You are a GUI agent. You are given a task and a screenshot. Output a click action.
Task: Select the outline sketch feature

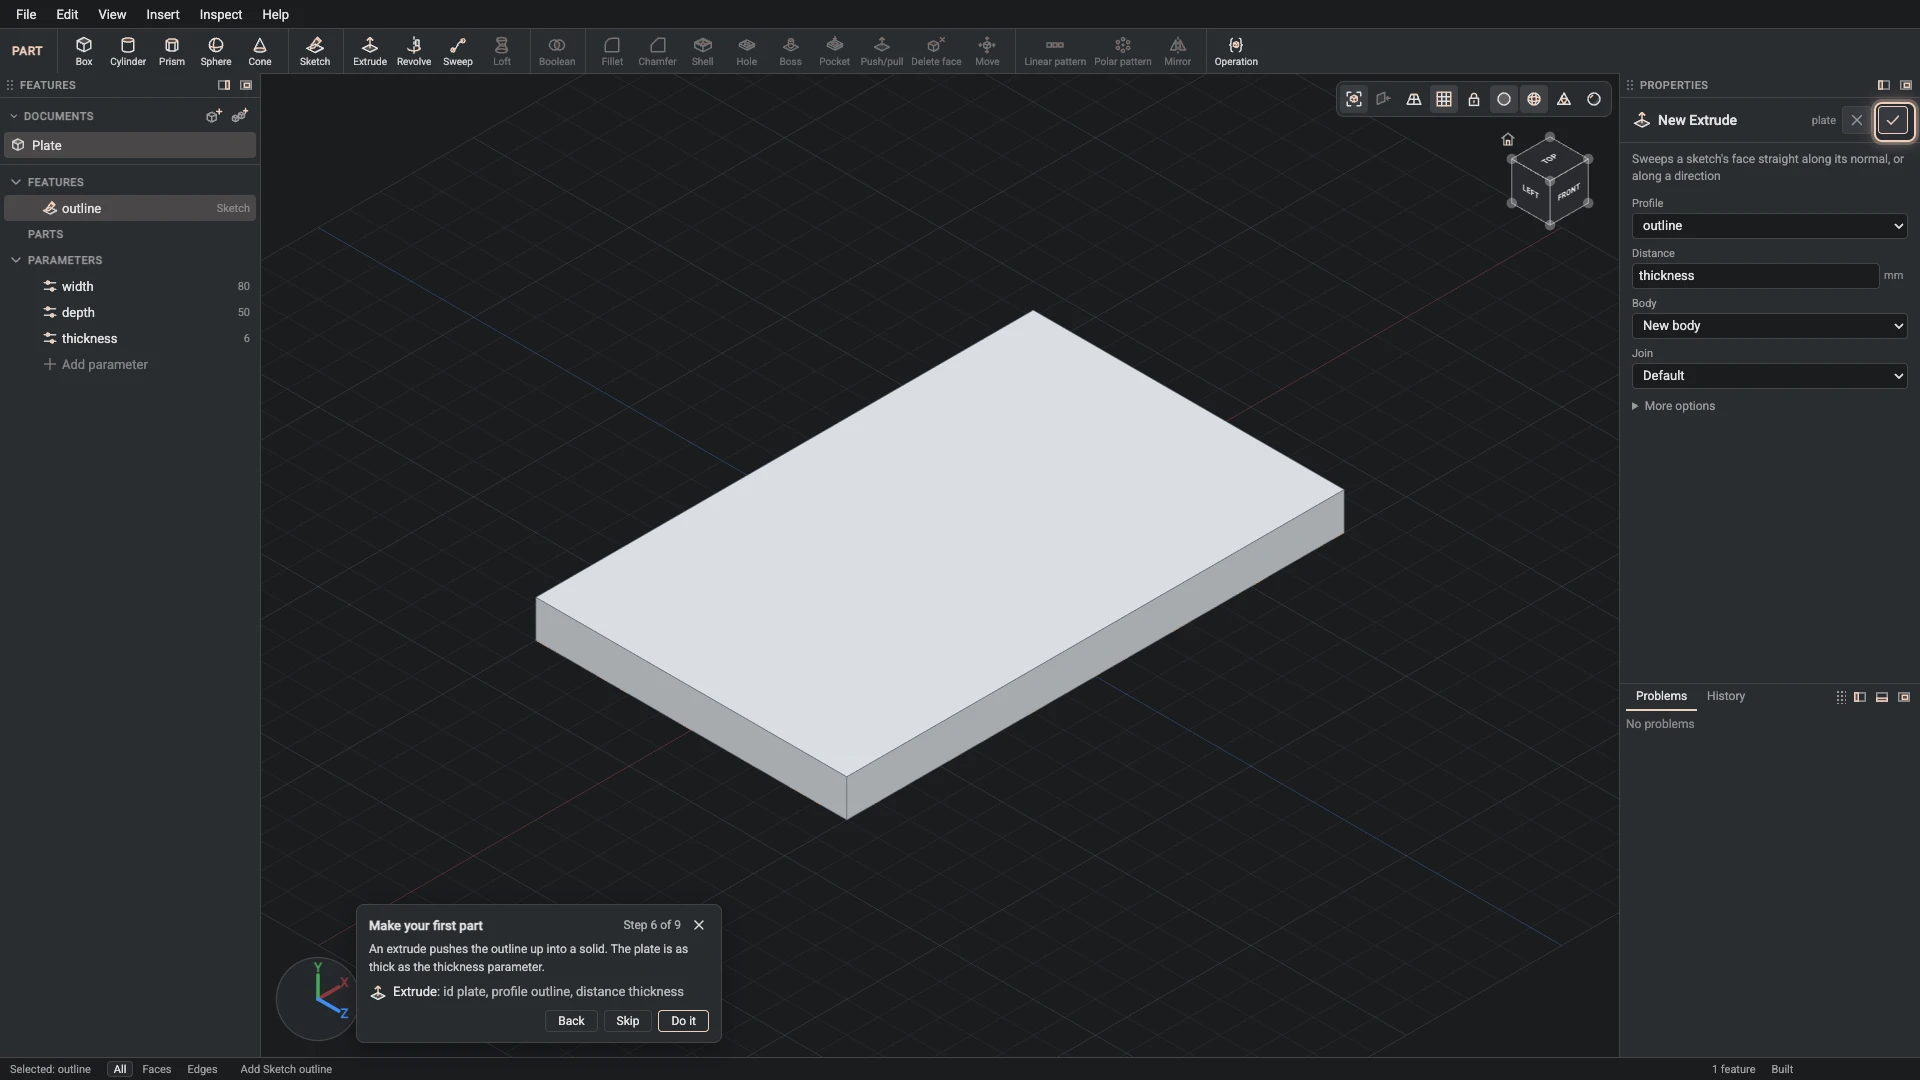point(130,208)
